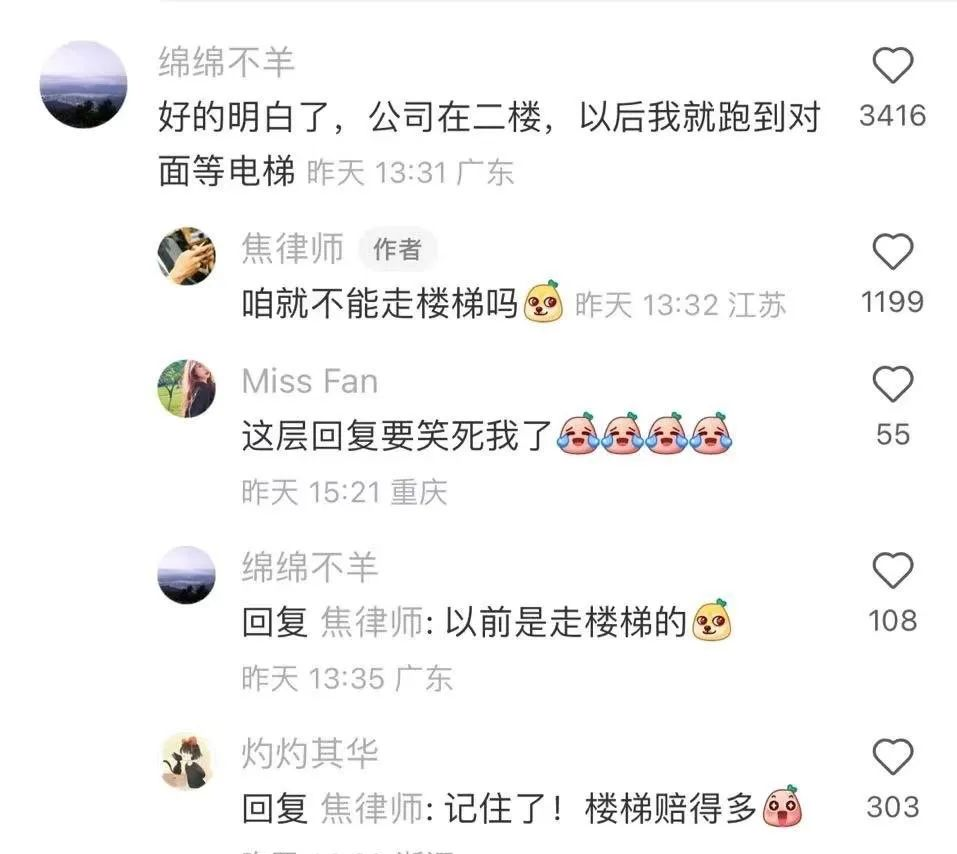This screenshot has width=957, height=854.
Task: Tap the 作者 author badge
Action: [x=397, y=249]
